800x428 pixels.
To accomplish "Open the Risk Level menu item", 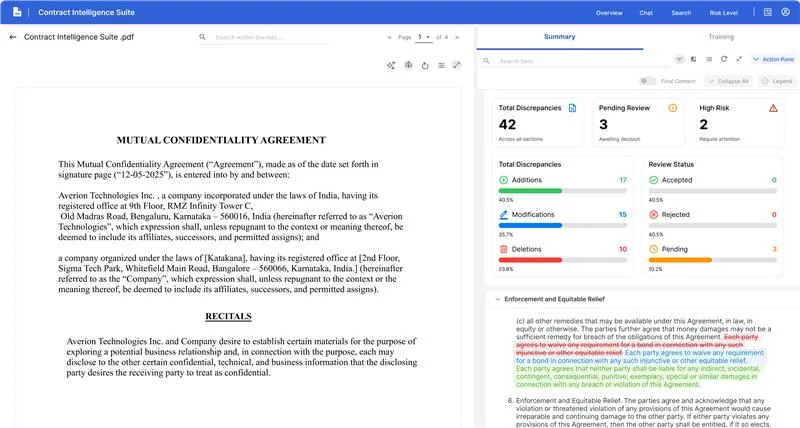I will (723, 13).
